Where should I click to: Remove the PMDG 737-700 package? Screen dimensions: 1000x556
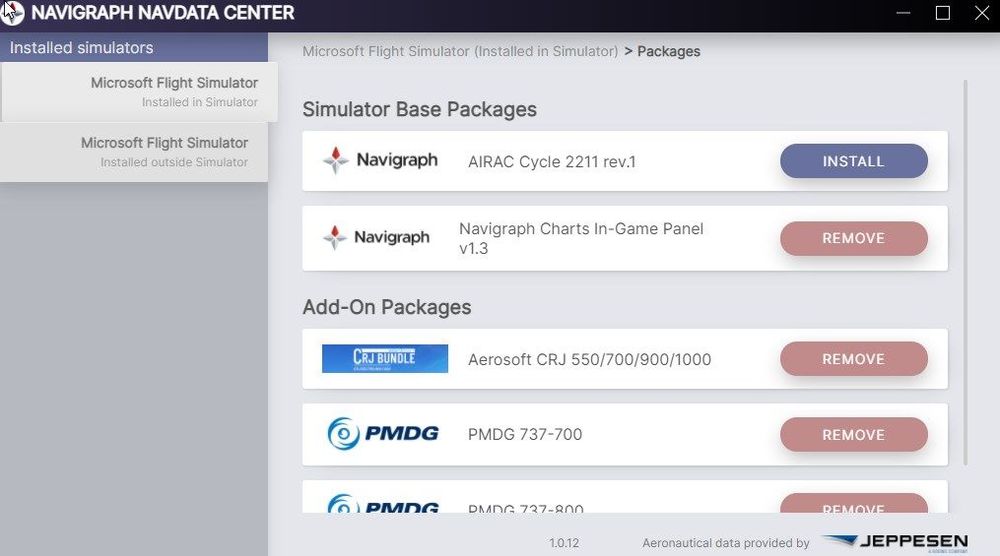tap(853, 435)
